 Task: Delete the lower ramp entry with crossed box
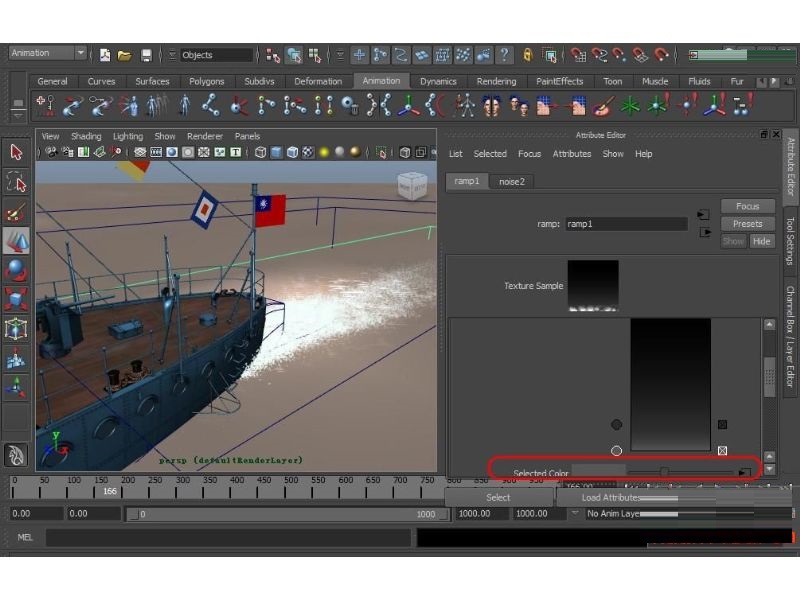(722, 451)
